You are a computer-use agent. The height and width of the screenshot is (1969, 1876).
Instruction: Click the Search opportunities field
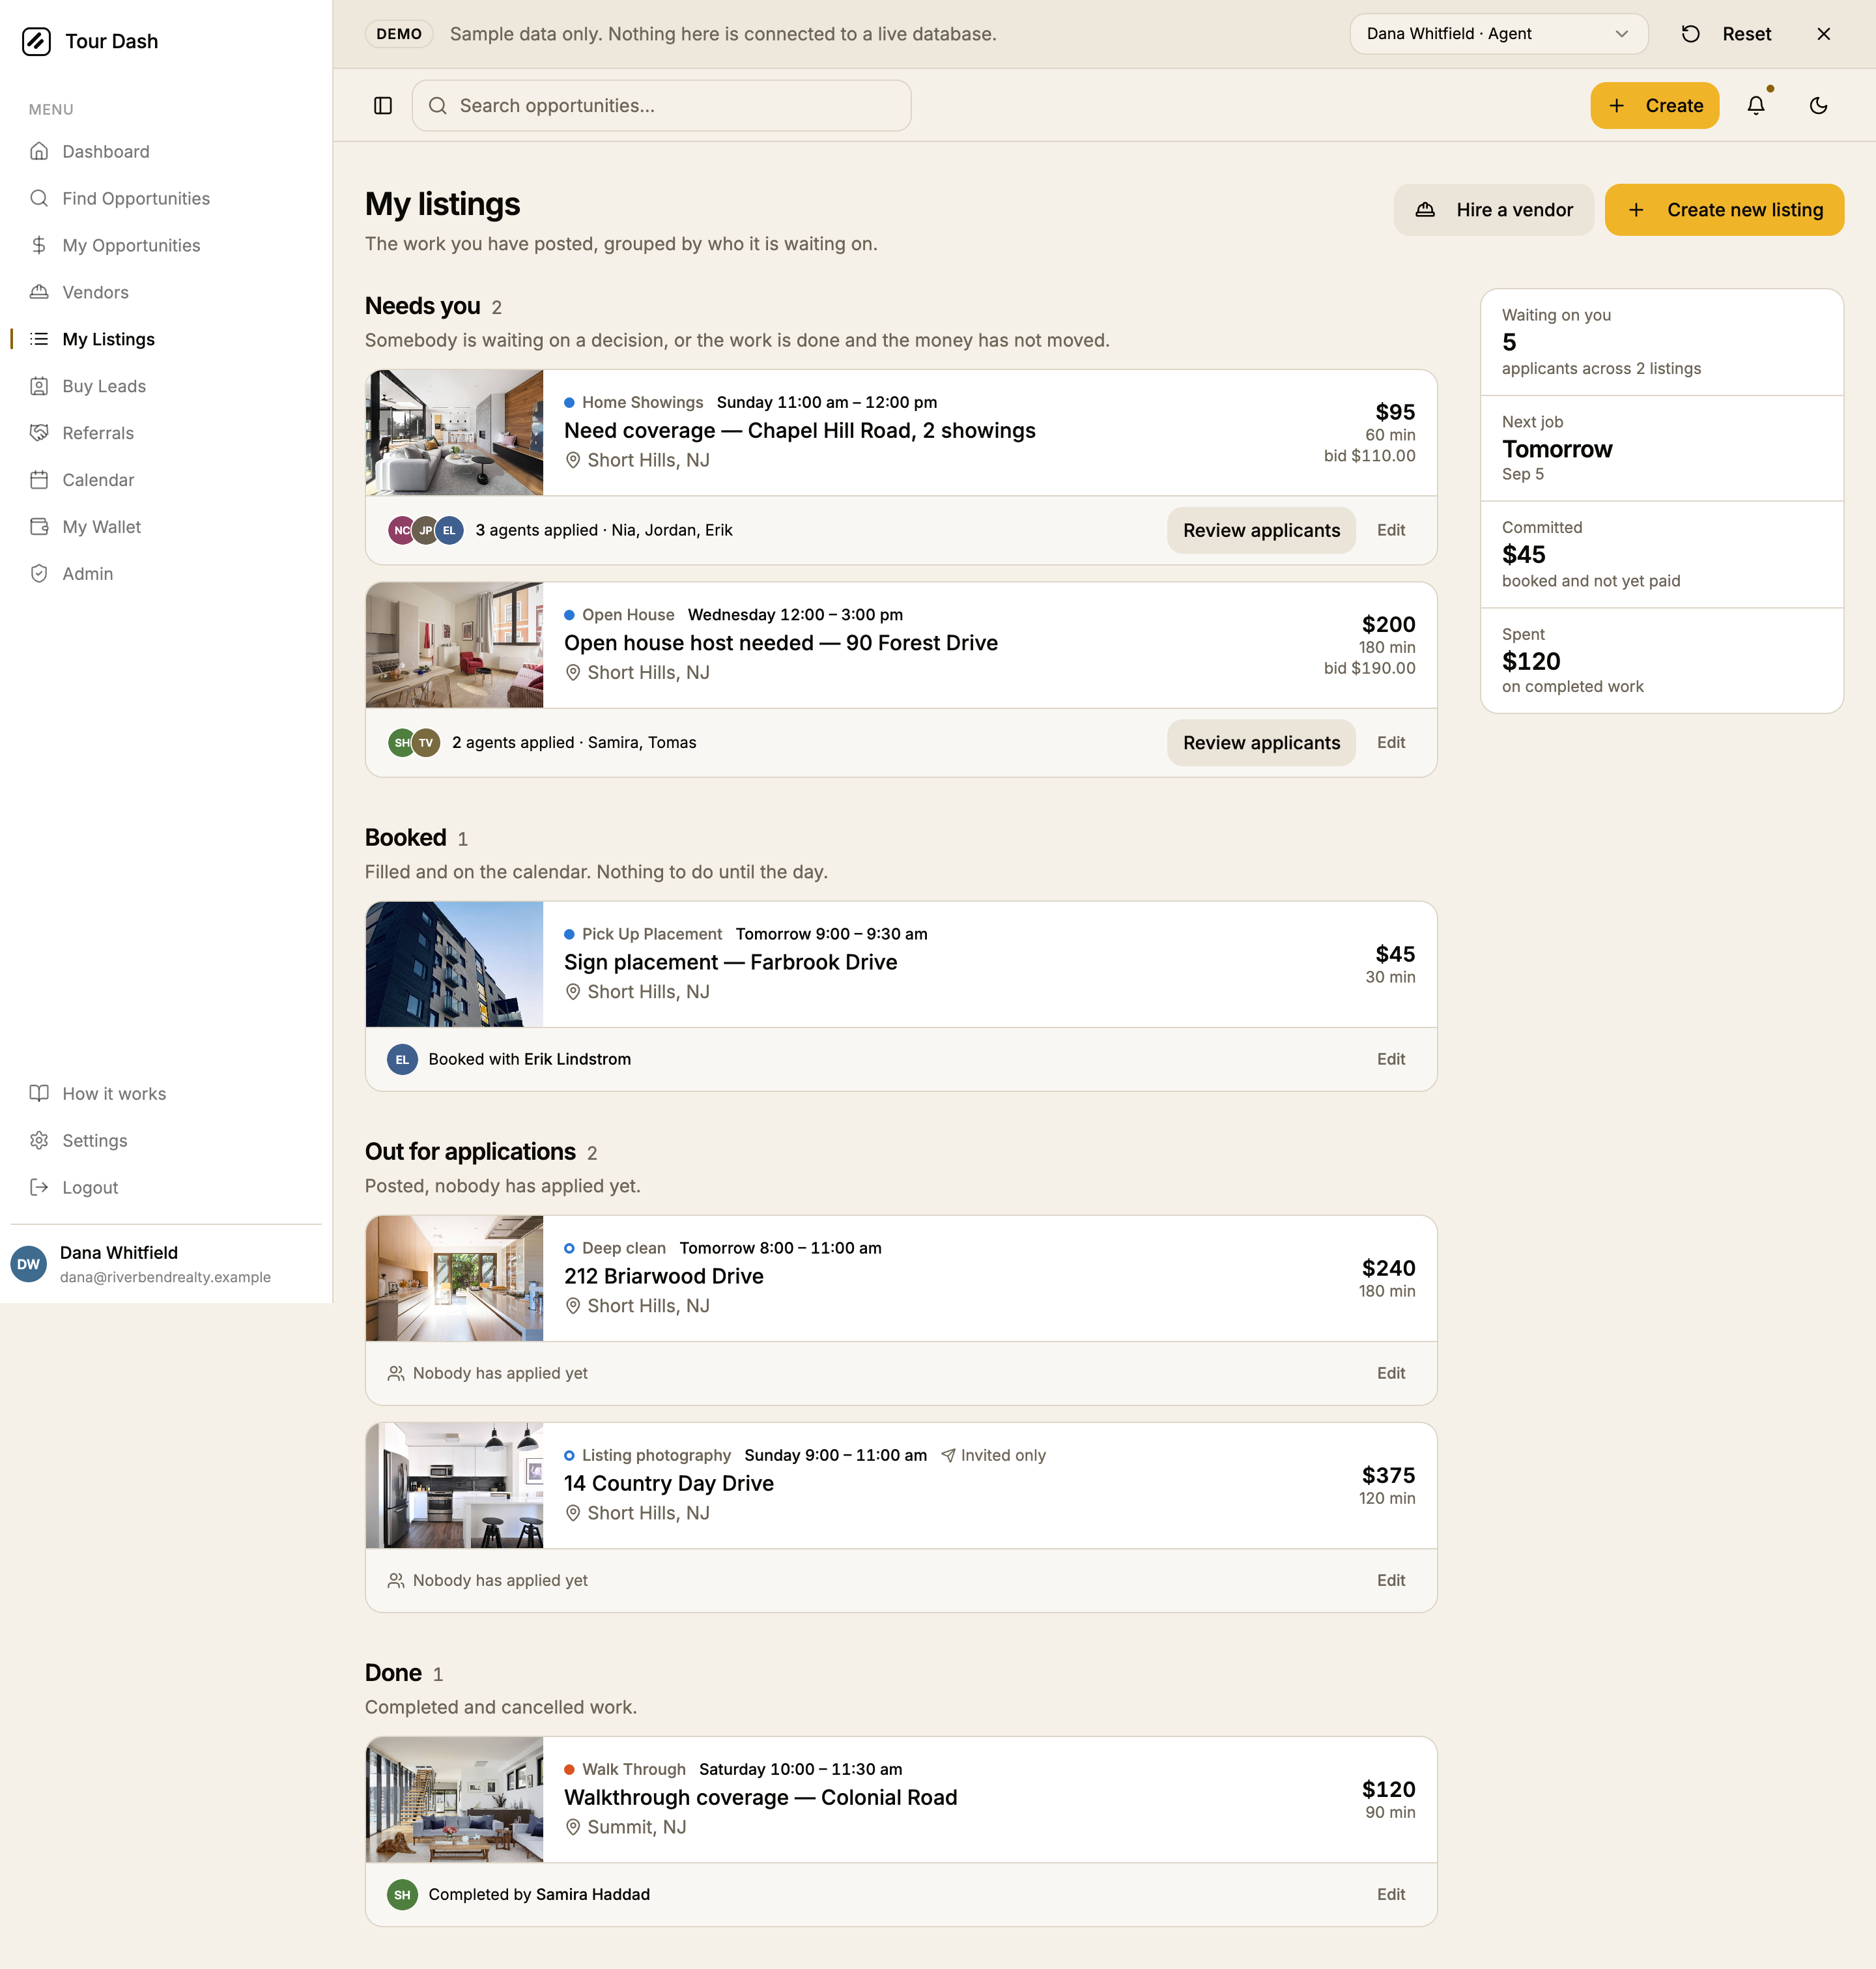pos(662,106)
